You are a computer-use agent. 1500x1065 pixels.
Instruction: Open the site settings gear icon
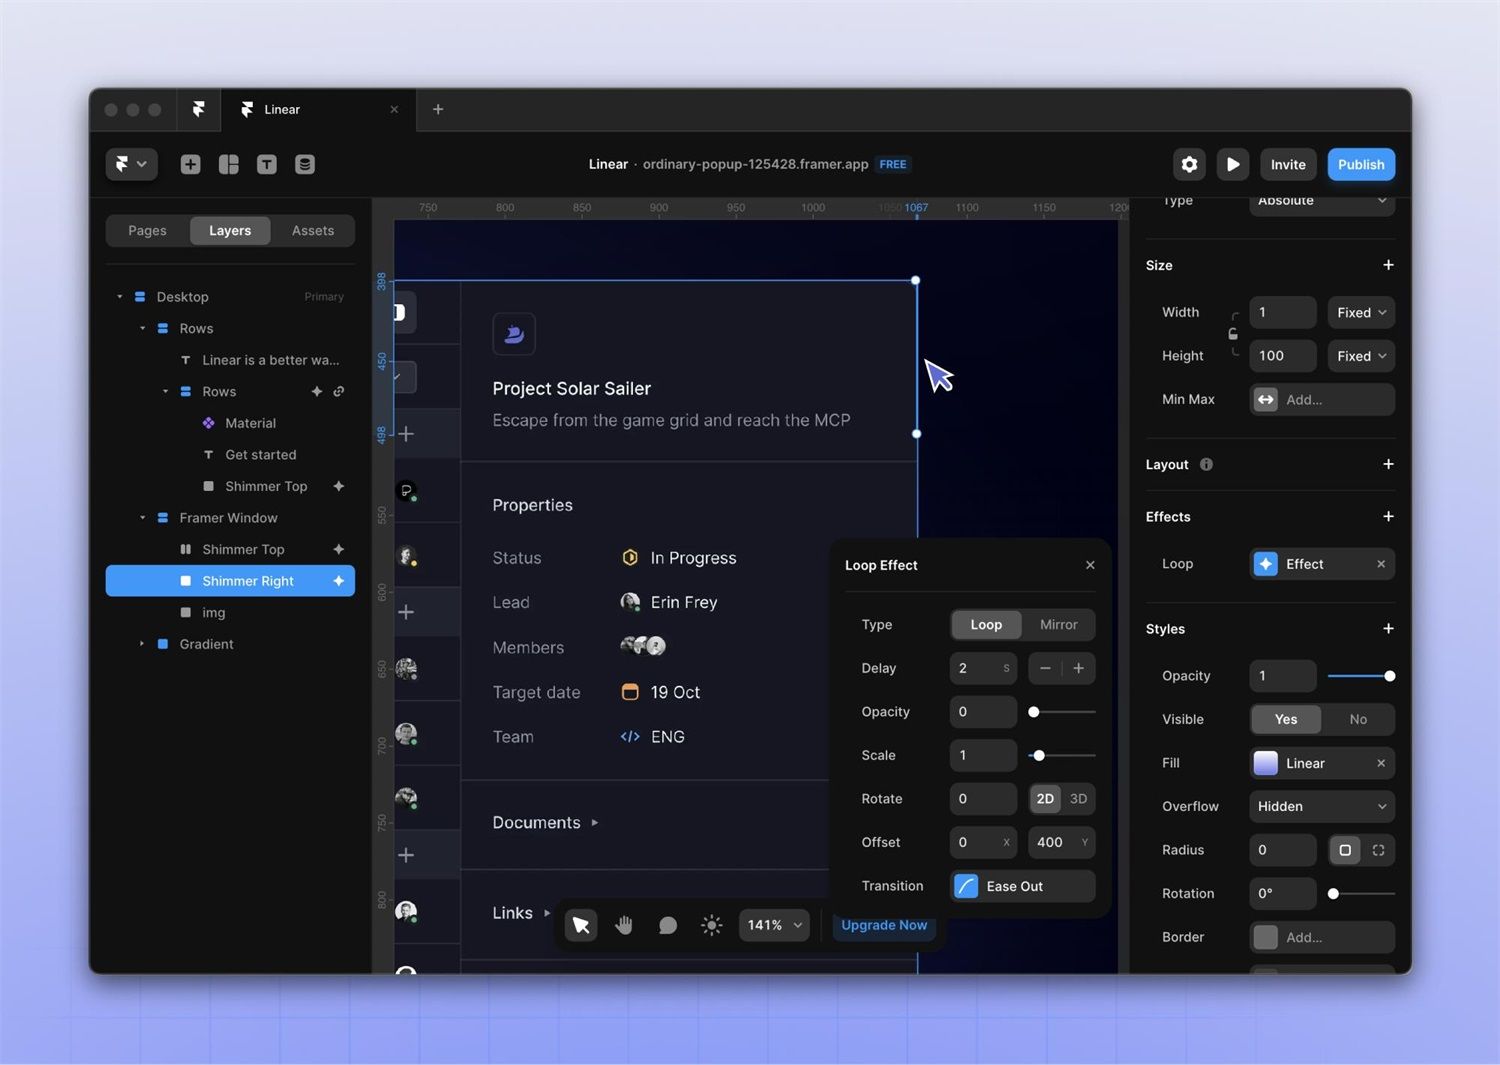1189,164
